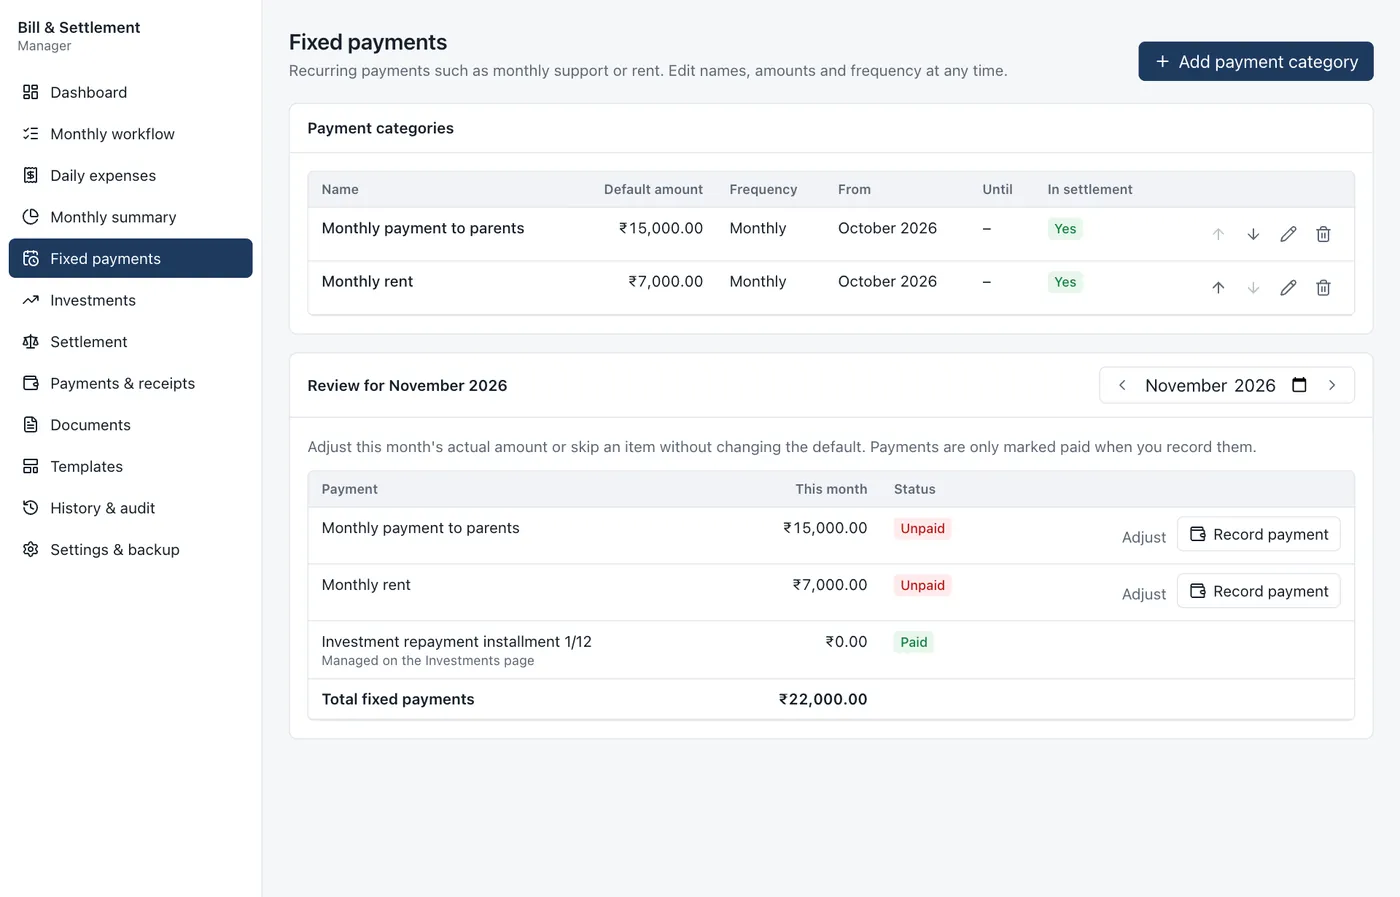Click the Paid badge for investment installment
This screenshot has height=897, width=1400.
coord(914,642)
